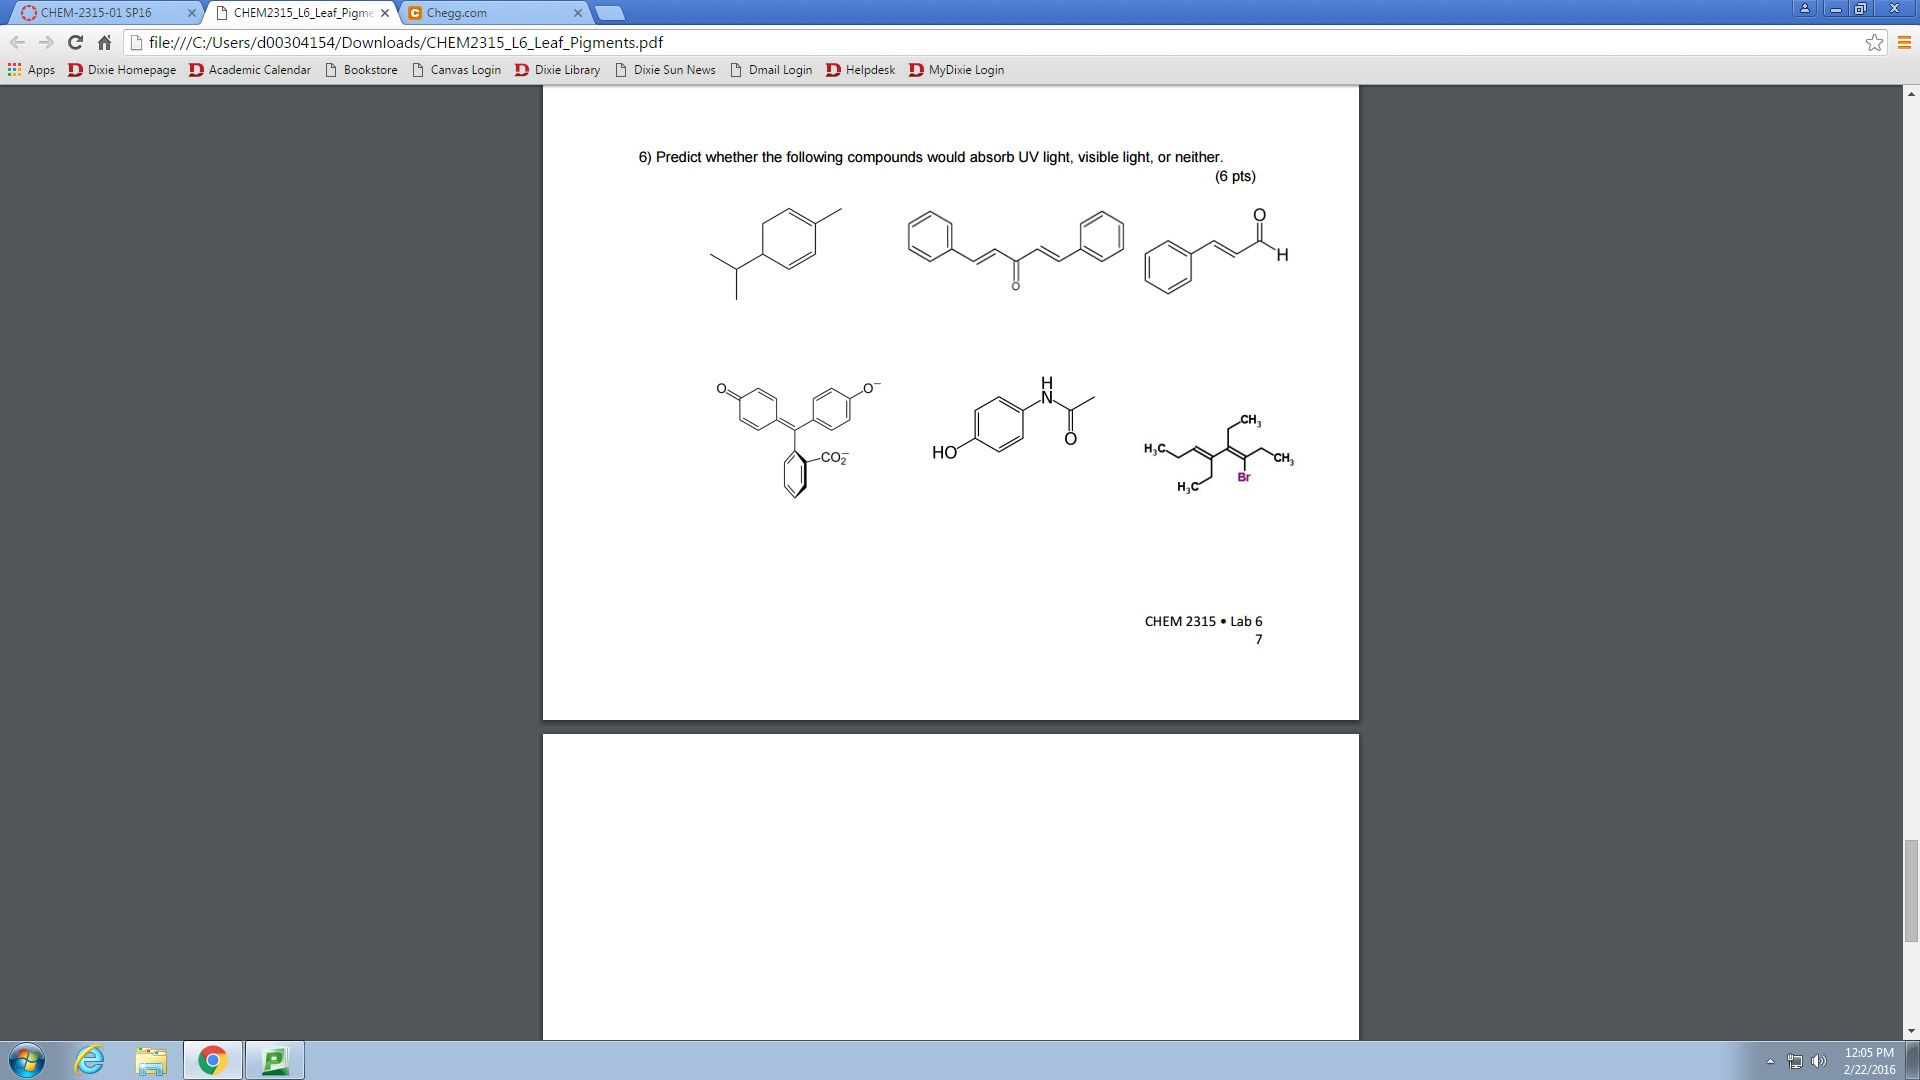Image resolution: width=1920 pixels, height=1080 pixels.
Task: Click the Reload page icon
Action: tap(75, 43)
